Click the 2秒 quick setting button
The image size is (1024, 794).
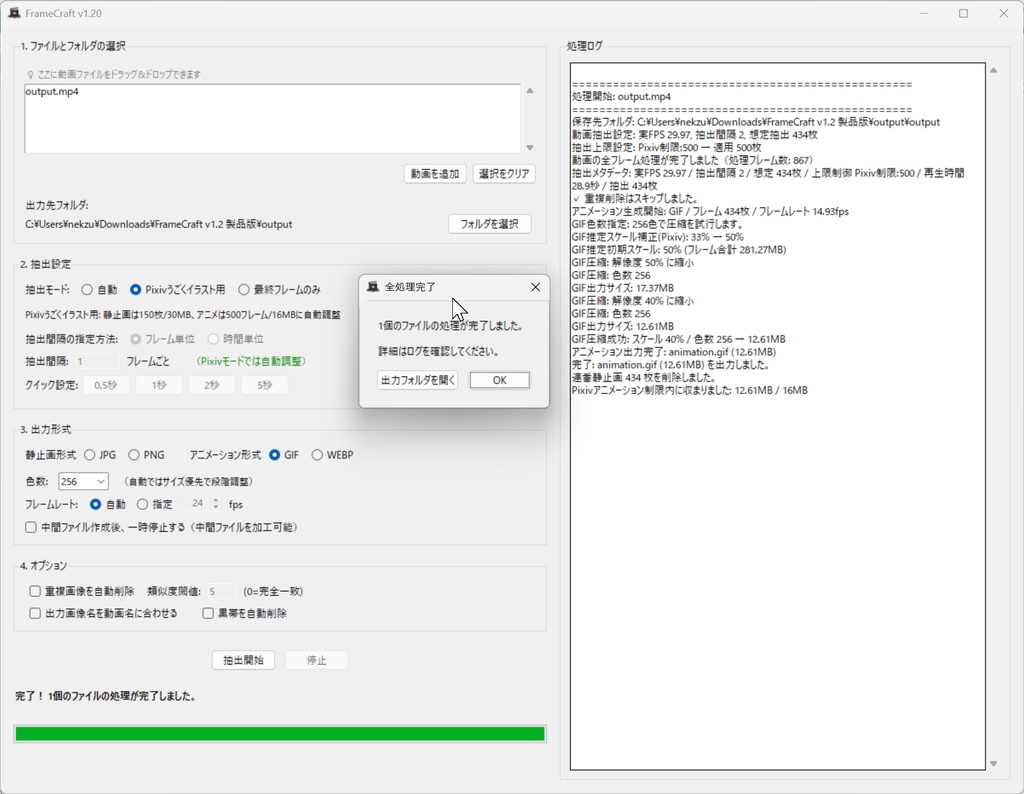coord(212,385)
